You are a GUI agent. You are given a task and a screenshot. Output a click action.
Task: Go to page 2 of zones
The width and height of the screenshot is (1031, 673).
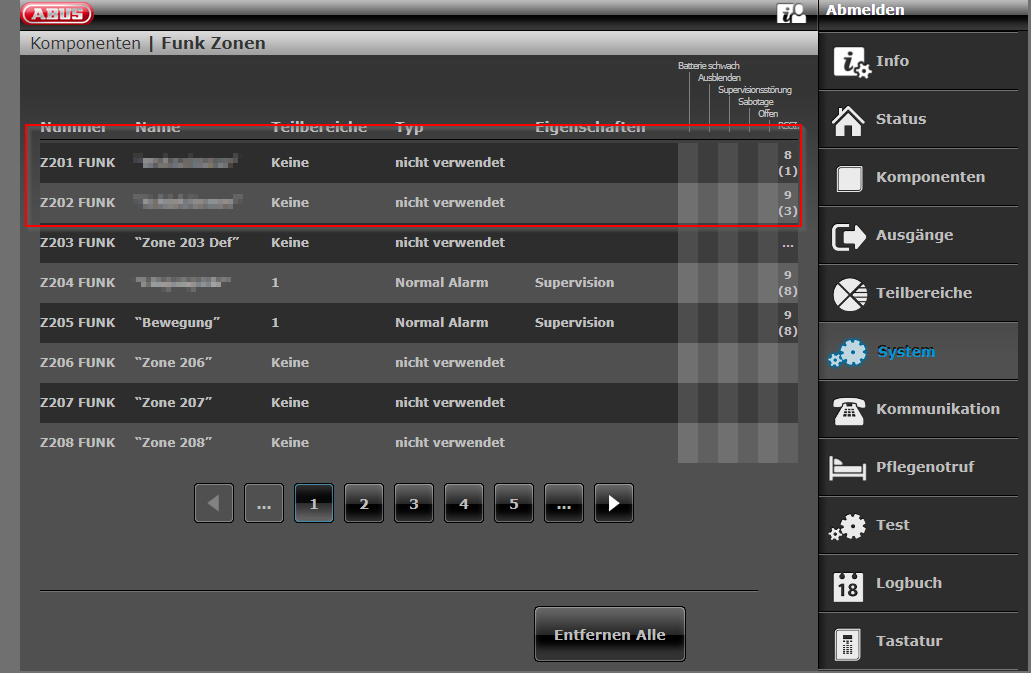pyautogui.click(x=364, y=504)
